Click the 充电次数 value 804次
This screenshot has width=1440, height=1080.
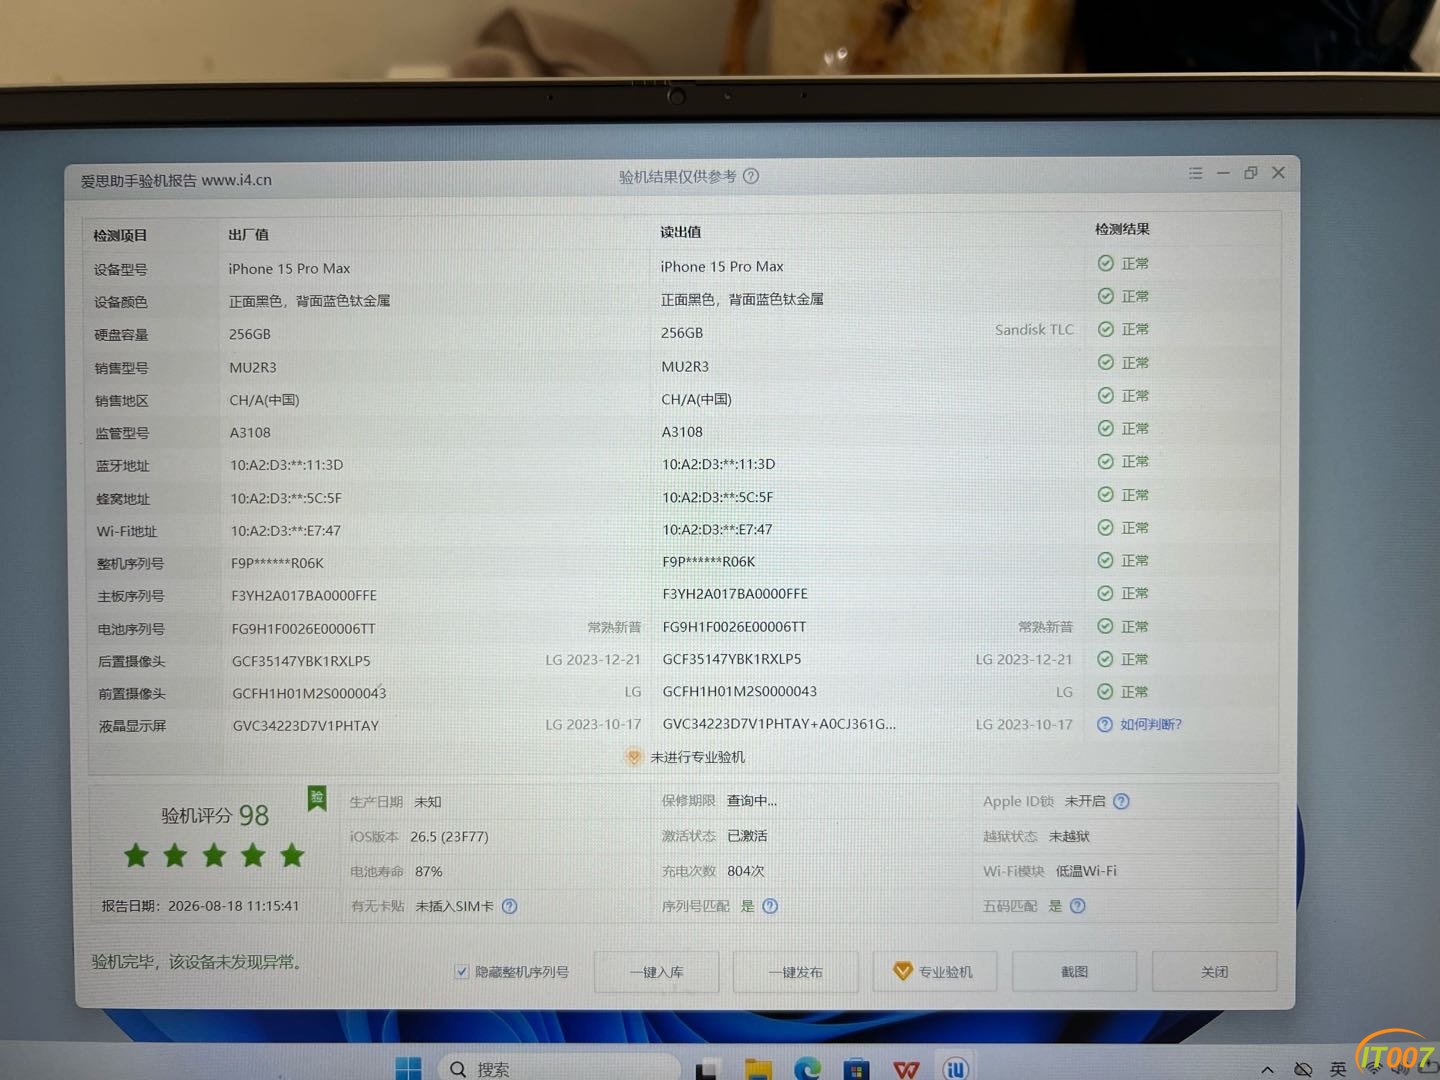746,871
